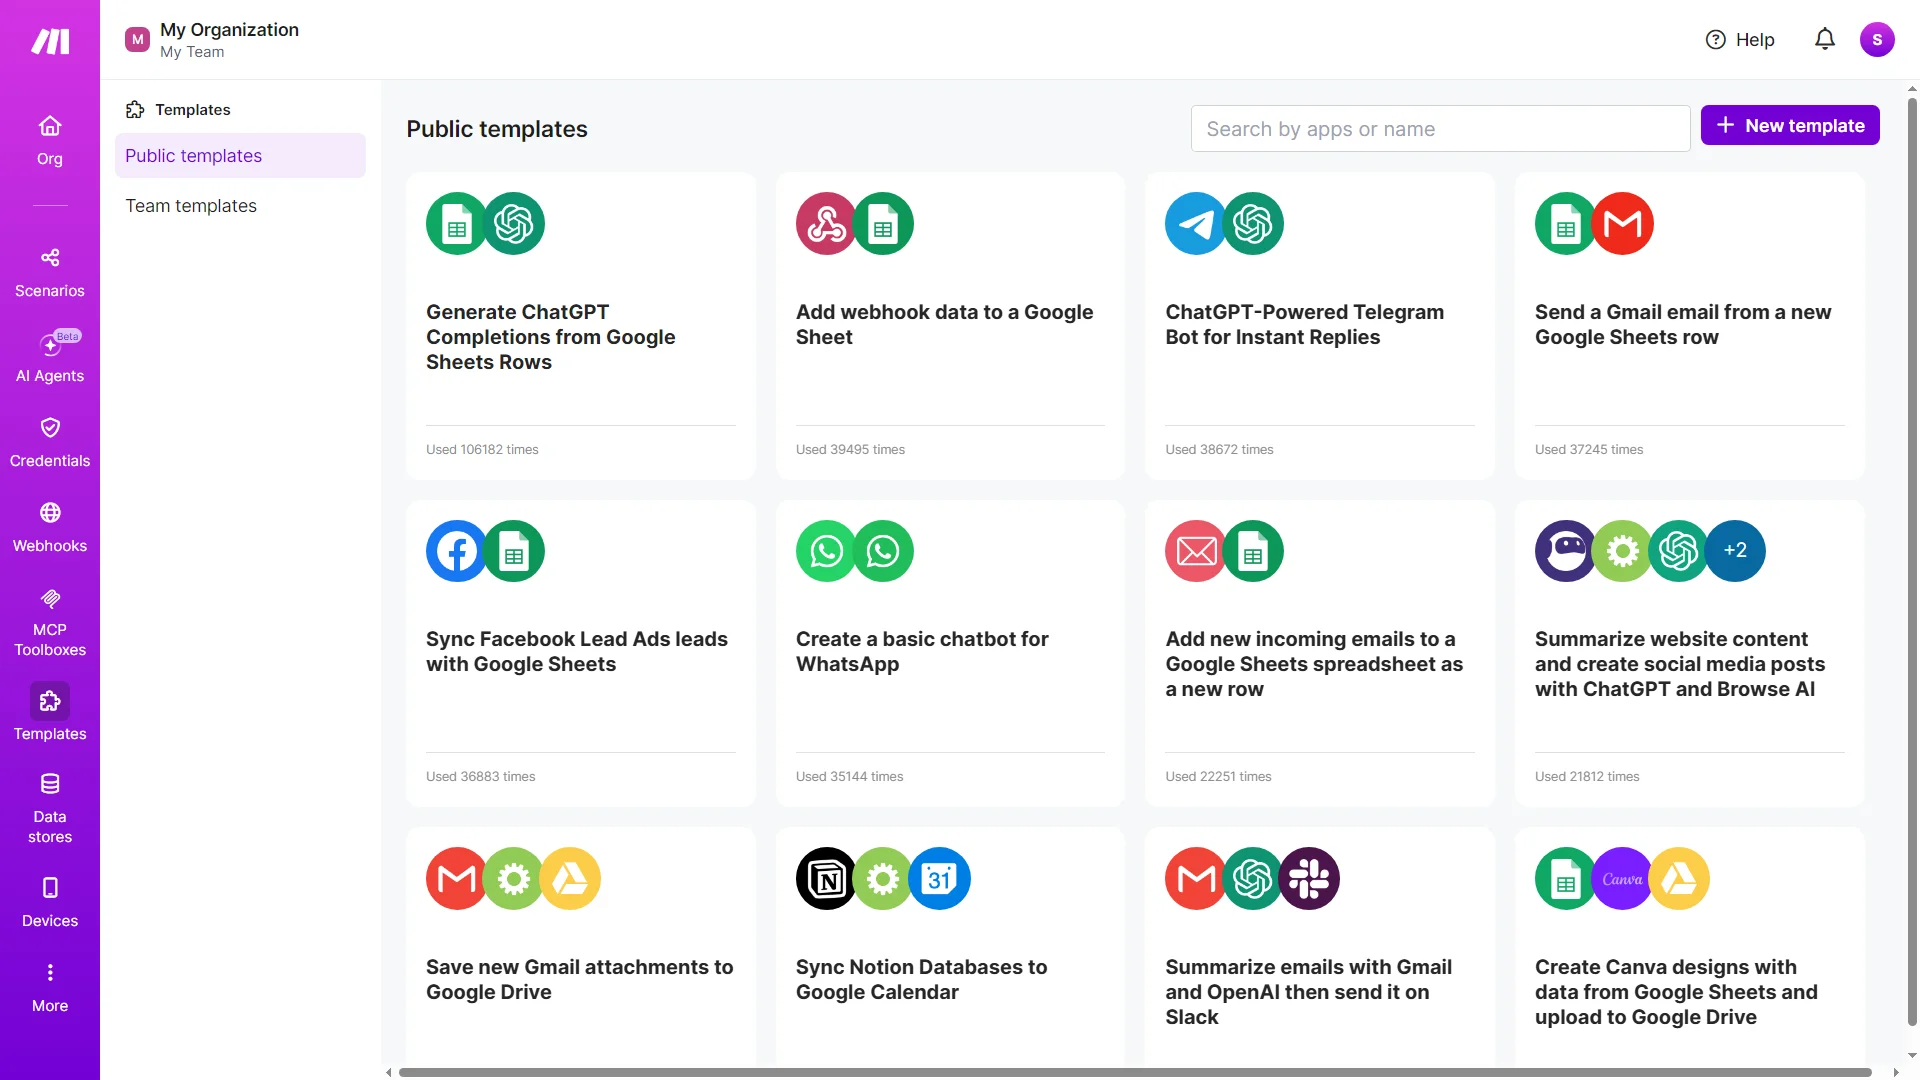This screenshot has width=1920, height=1080.
Task: Click the Make logo at top left
Action: [x=50, y=41]
